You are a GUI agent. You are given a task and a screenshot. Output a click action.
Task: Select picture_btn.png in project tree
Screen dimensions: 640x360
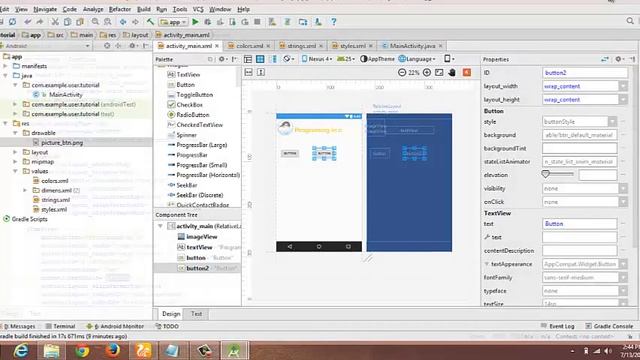(62, 142)
